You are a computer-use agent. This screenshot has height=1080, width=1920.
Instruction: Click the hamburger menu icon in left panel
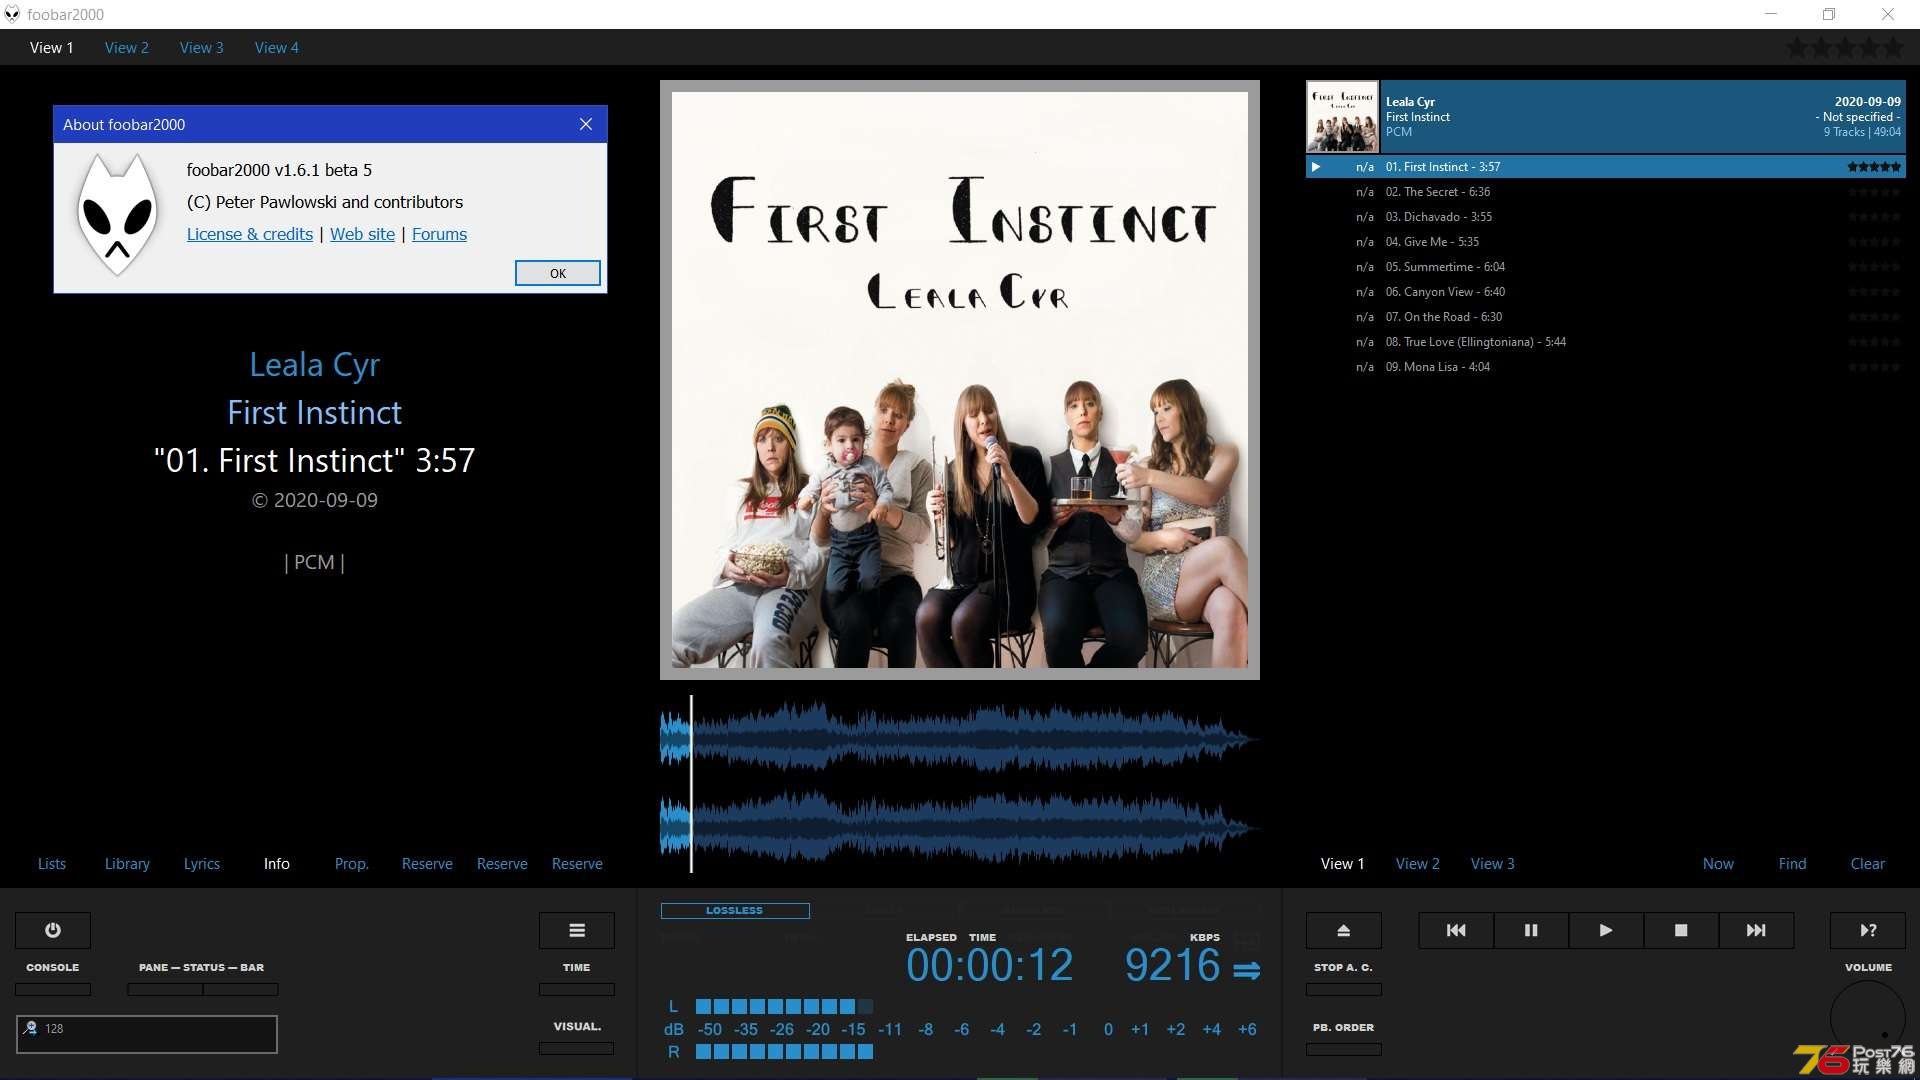coord(576,930)
